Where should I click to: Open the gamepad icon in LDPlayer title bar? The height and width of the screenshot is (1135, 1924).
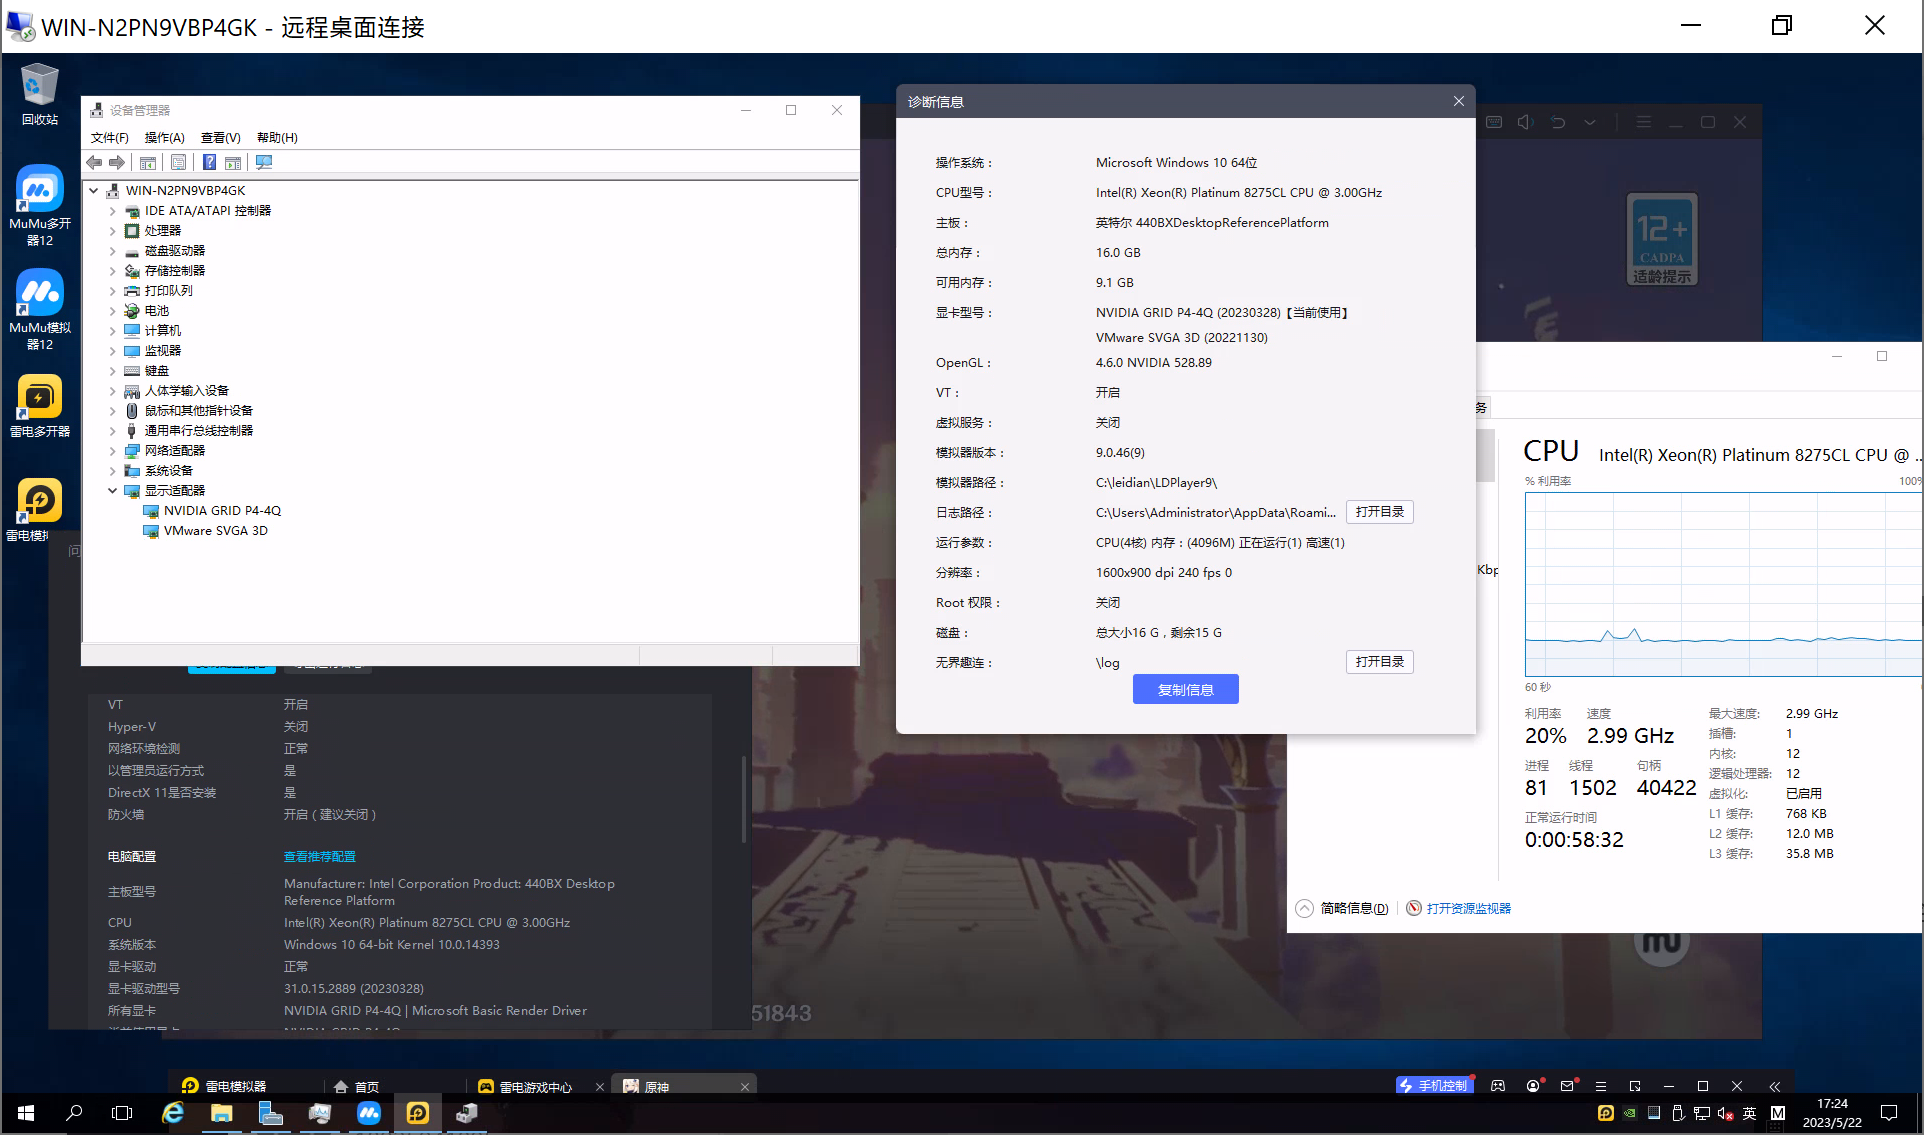1498,1086
